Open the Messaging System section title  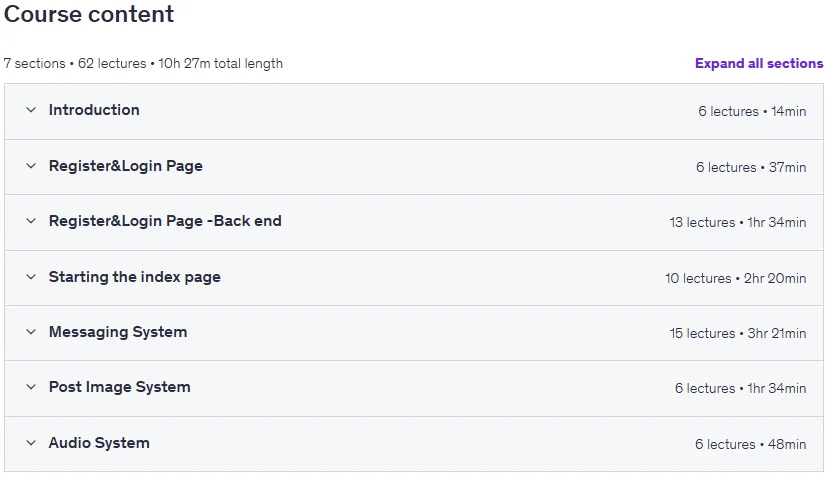pos(118,332)
